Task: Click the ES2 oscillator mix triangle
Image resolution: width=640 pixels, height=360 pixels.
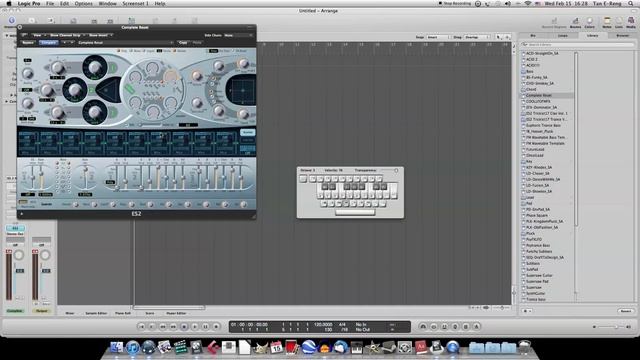Action: (x=108, y=89)
